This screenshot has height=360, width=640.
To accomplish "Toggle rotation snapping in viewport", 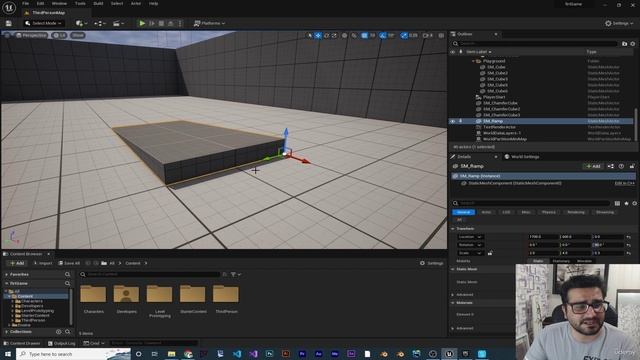I will [x=382, y=36].
